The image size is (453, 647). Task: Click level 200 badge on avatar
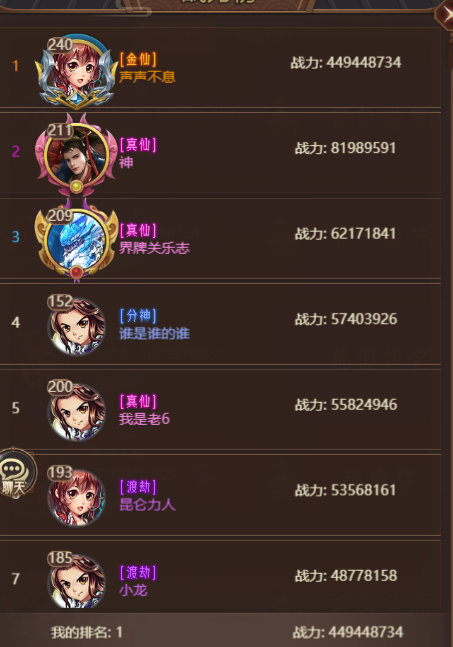[60, 387]
